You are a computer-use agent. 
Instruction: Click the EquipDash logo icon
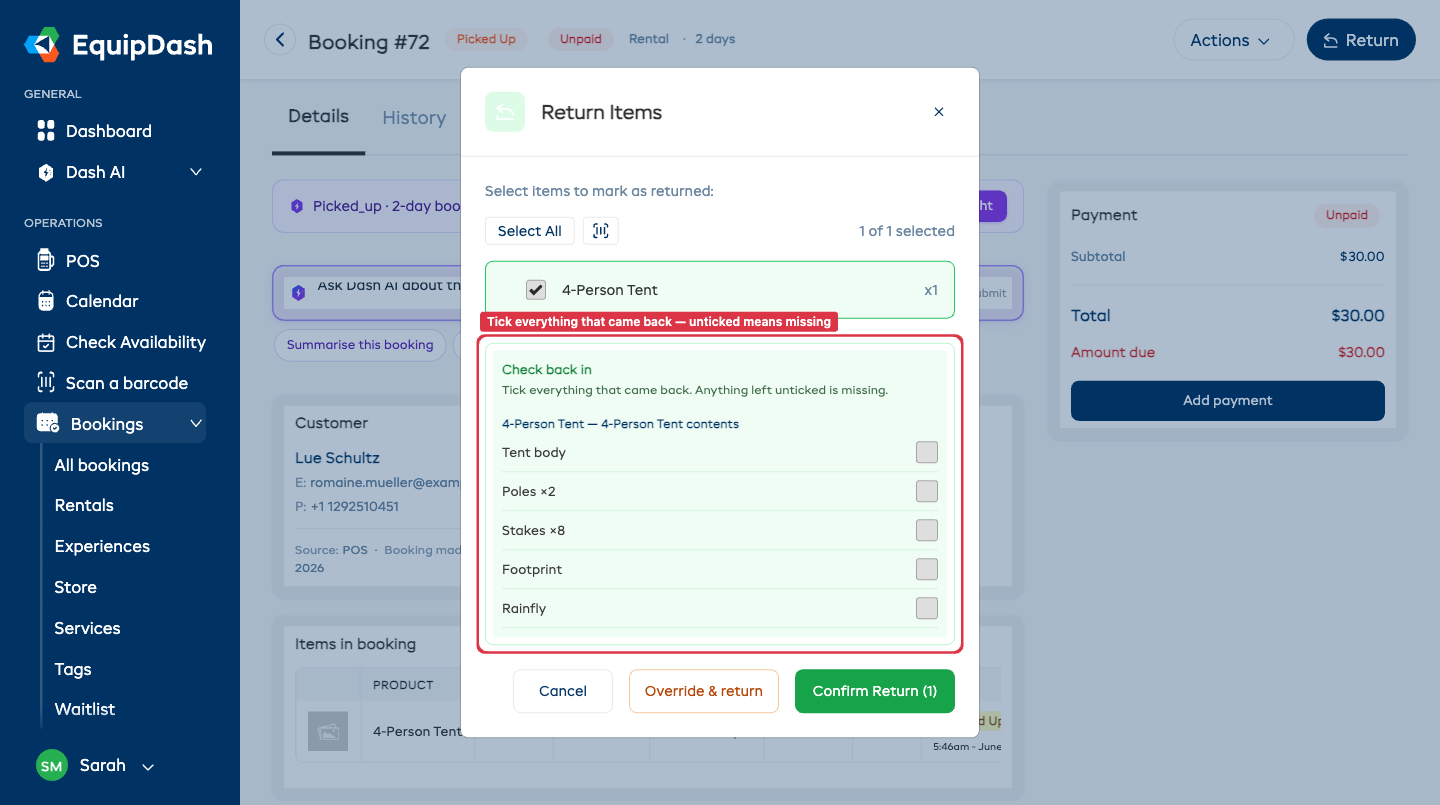(x=43, y=45)
